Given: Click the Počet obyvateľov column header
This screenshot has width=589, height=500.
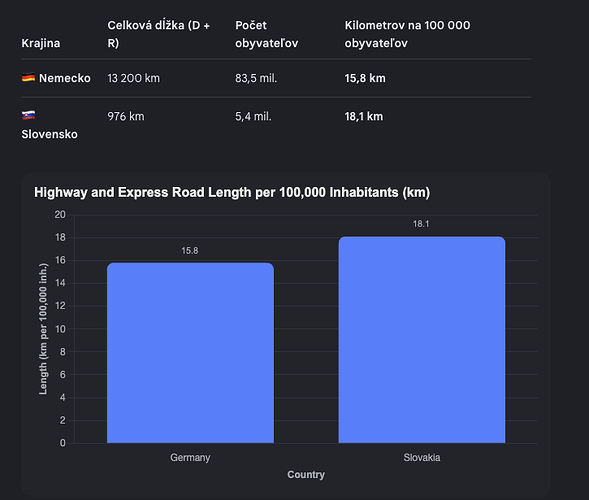Looking at the screenshot, I should coord(267,34).
